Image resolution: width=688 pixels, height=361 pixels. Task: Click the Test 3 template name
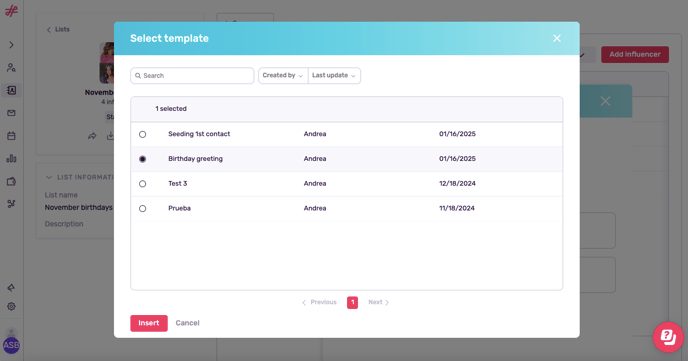click(178, 183)
